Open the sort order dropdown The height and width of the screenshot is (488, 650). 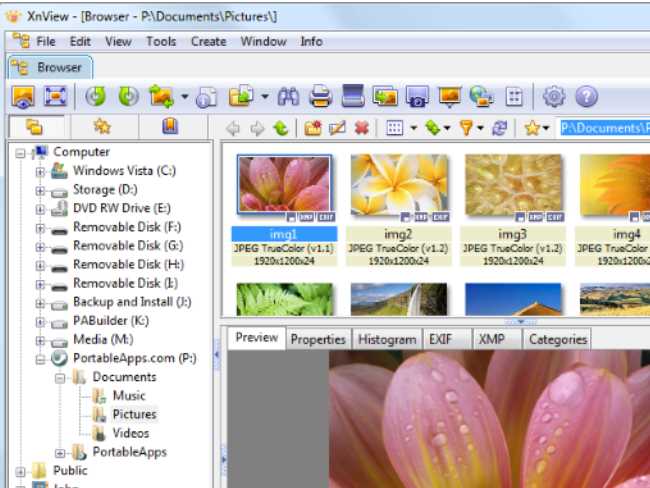[447, 128]
